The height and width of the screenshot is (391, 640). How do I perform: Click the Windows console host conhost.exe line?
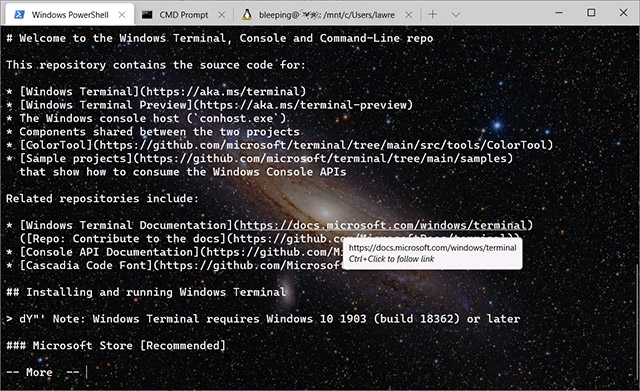pyautogui.click(x=147, y=118)
